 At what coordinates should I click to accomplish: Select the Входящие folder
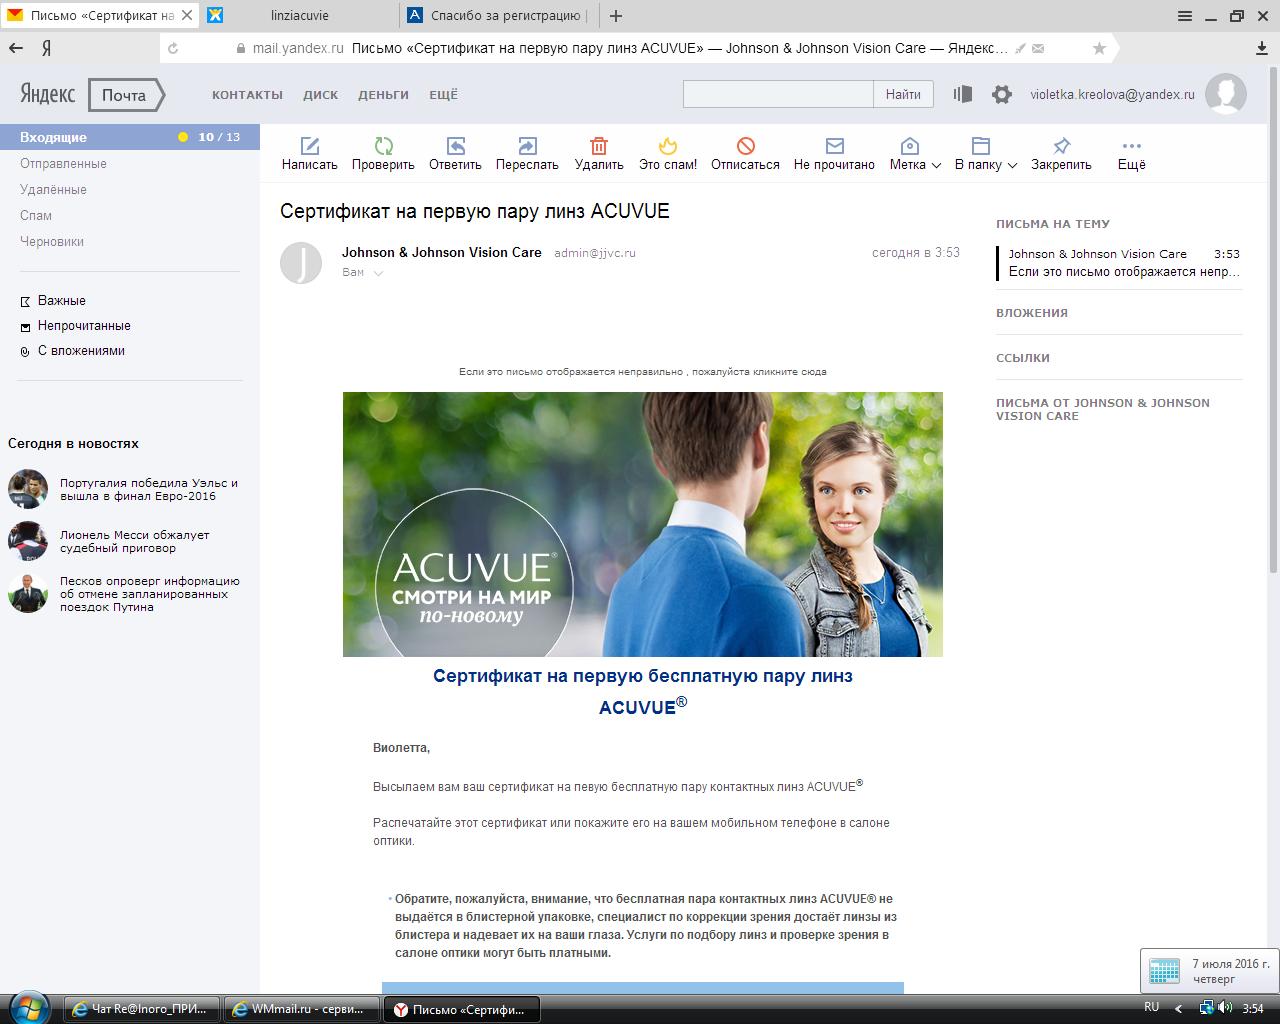130,137
